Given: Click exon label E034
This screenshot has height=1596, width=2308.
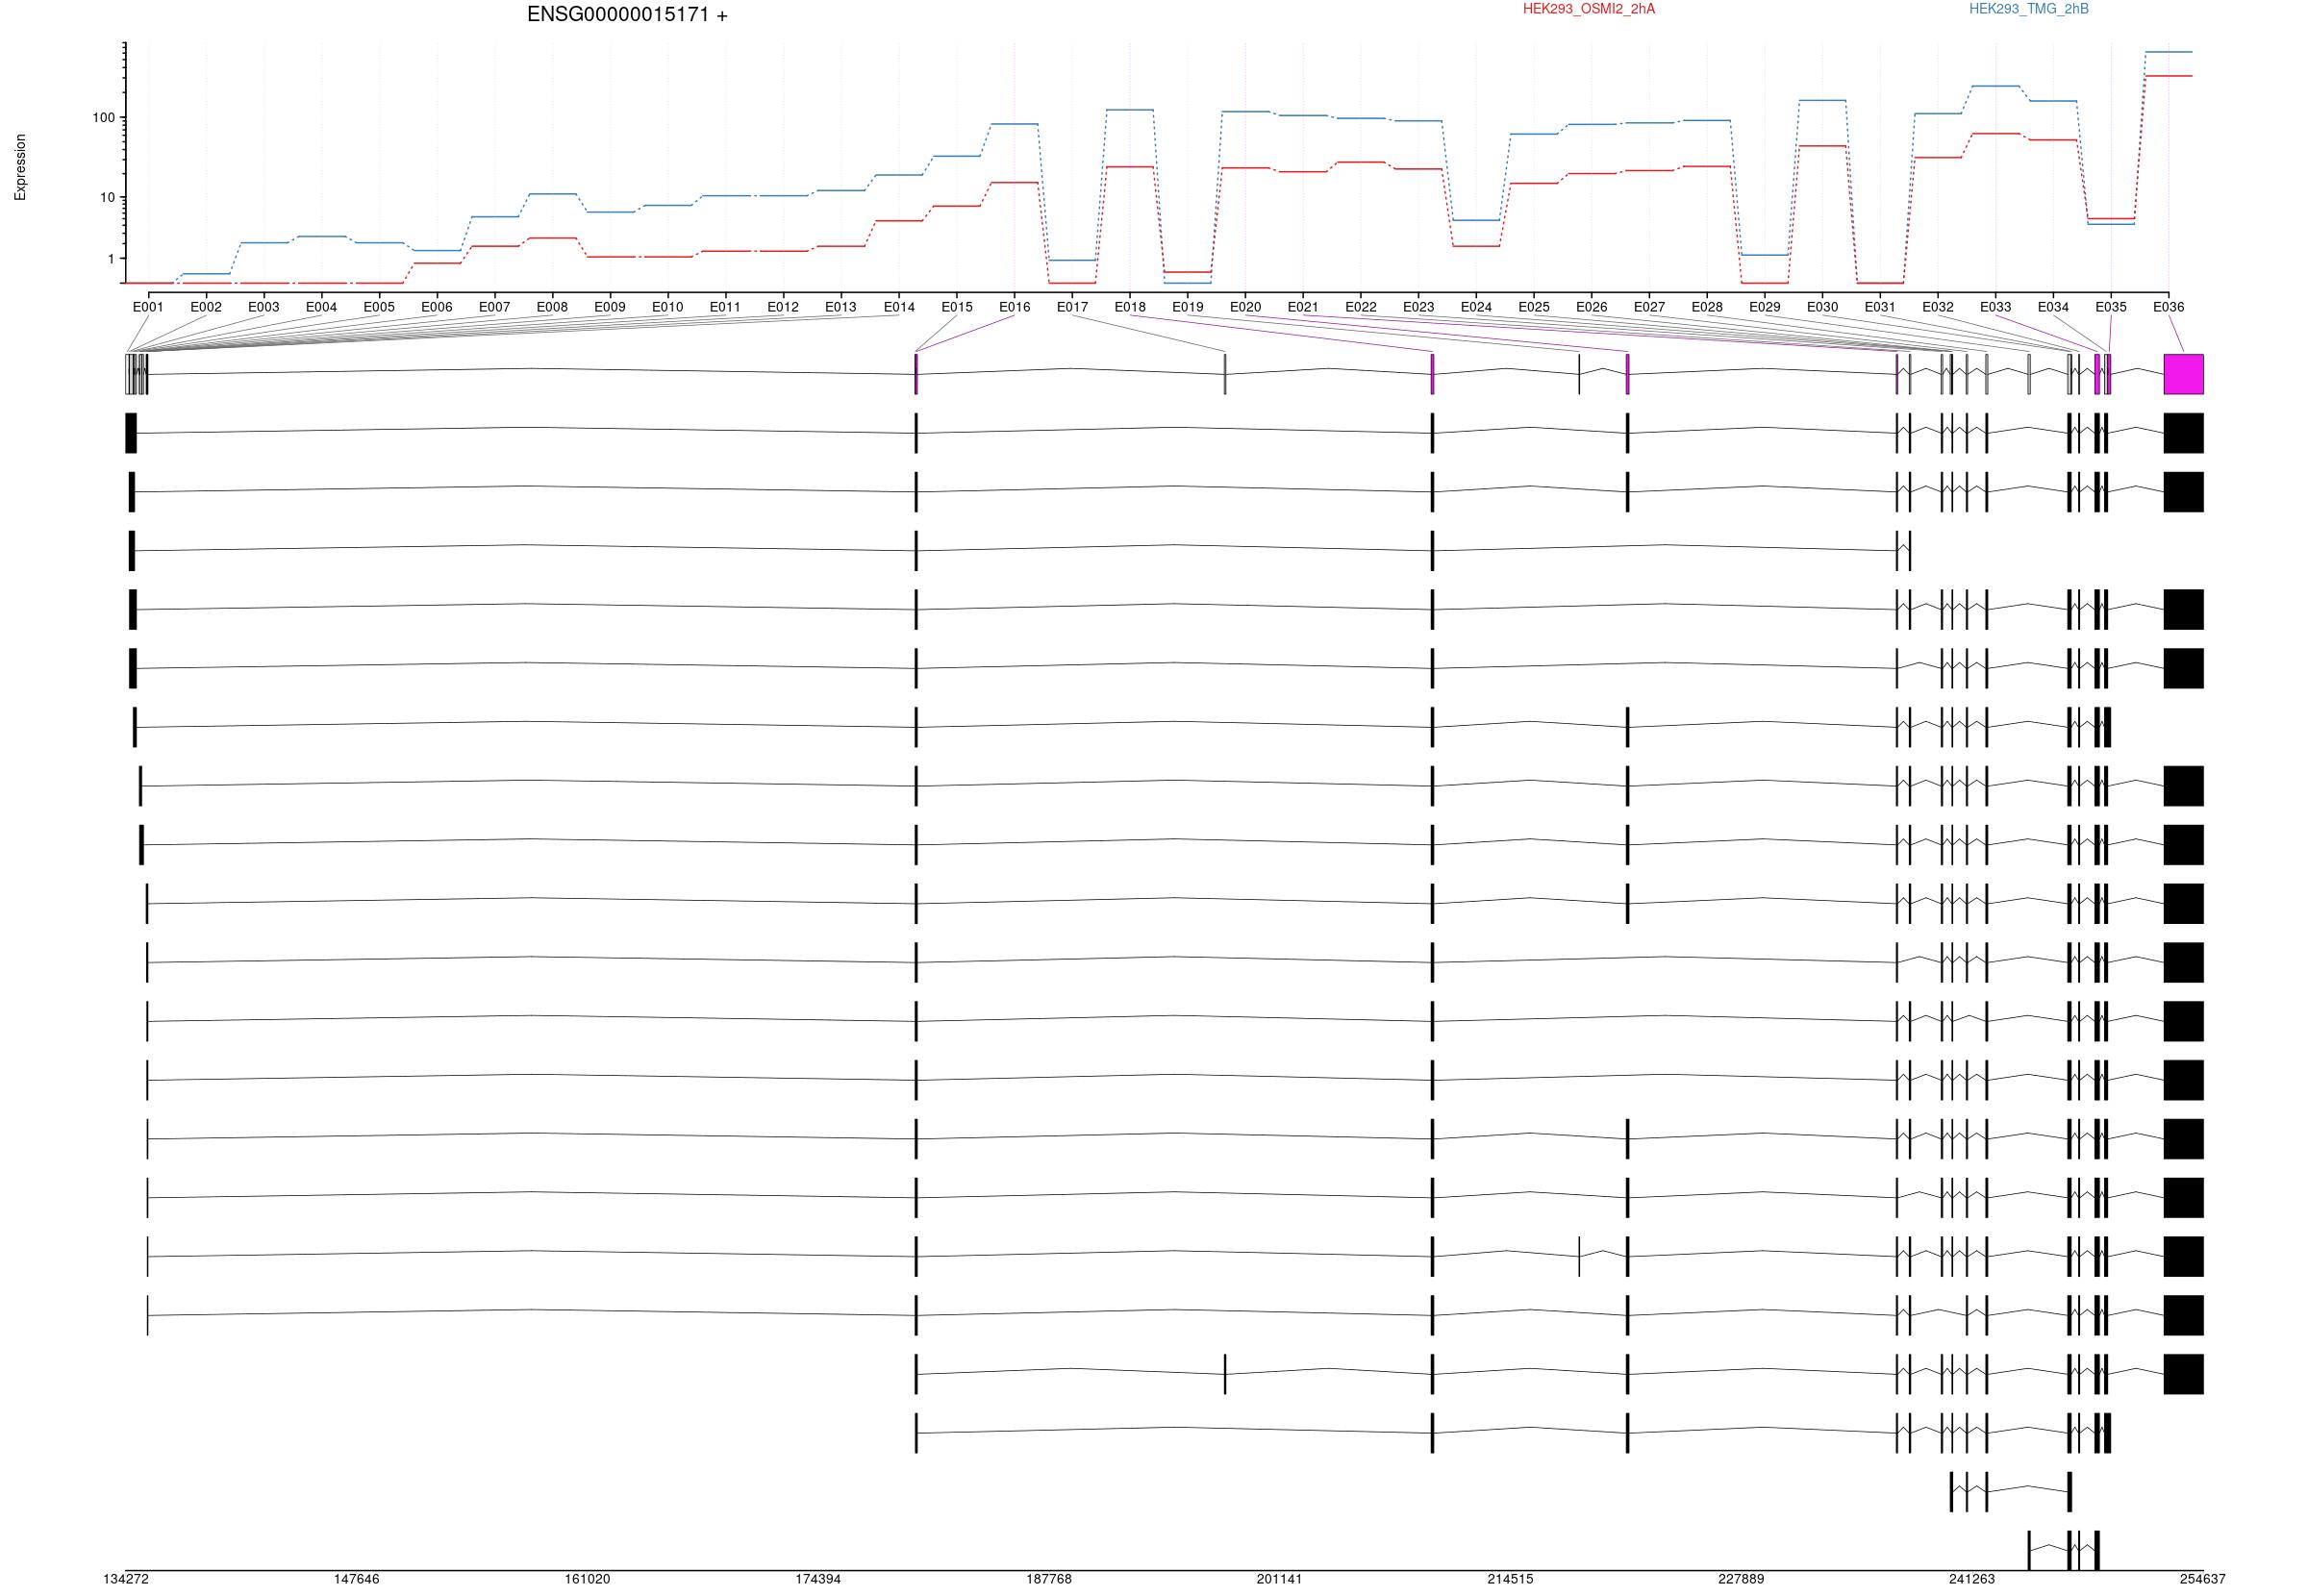Looking at the screenshot, I should pos(2054,307).
